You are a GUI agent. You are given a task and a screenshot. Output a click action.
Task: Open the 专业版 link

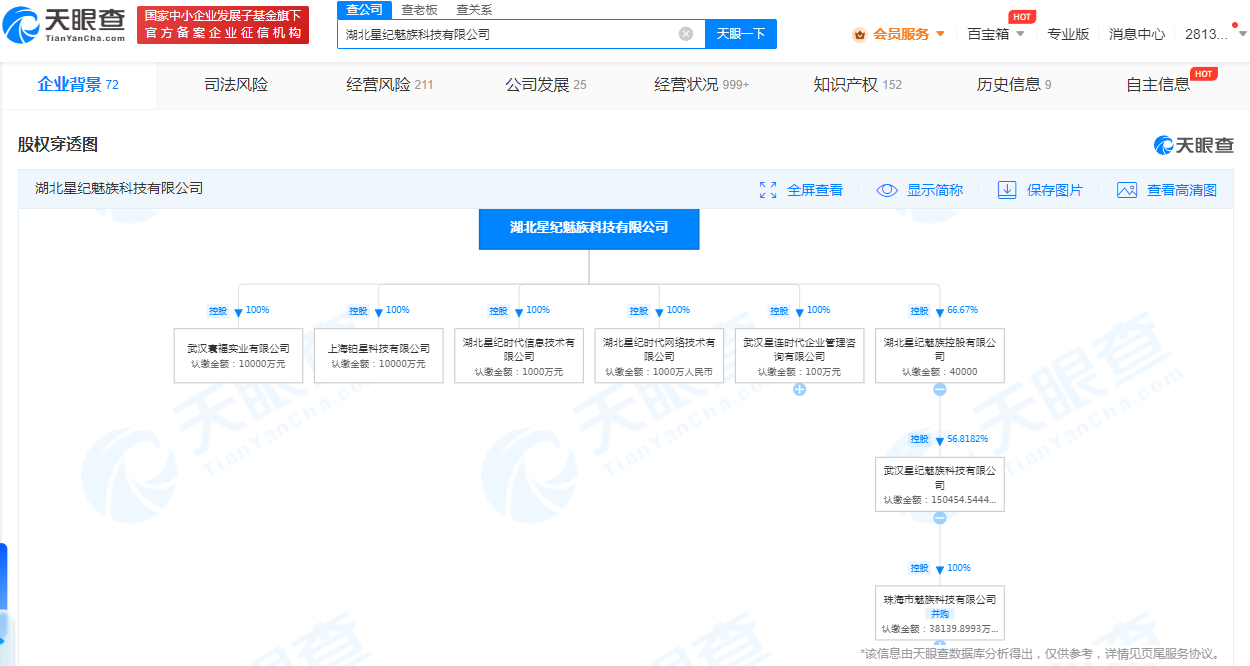point(1068,34)
